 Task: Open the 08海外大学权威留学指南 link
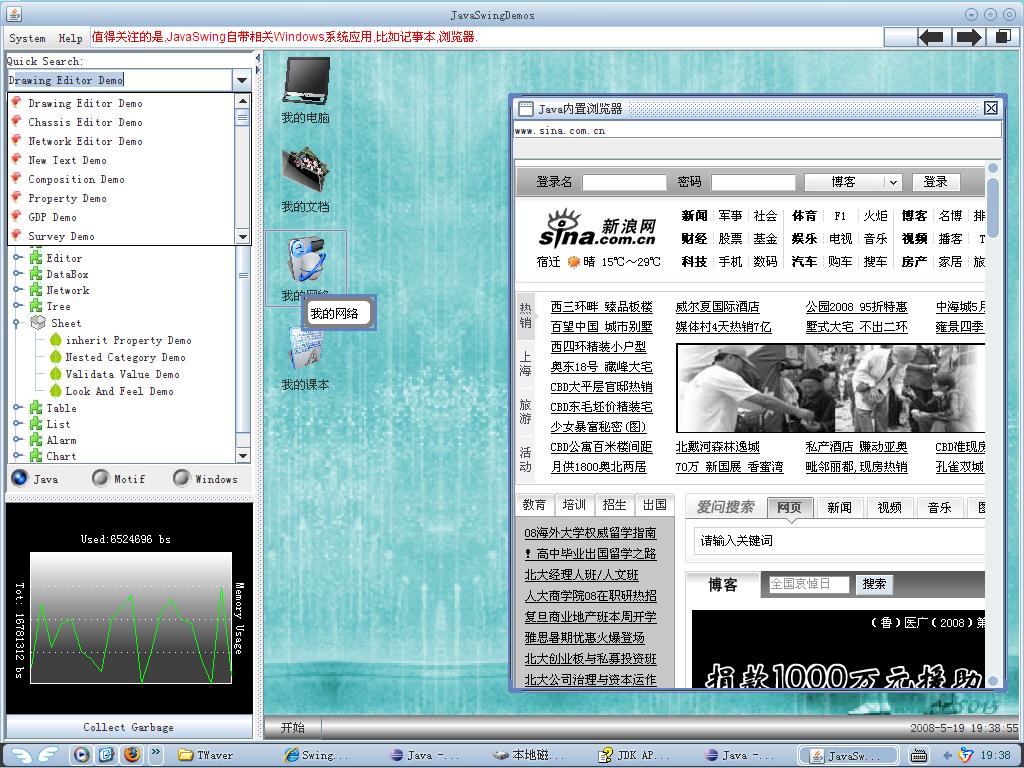point(590,533)
